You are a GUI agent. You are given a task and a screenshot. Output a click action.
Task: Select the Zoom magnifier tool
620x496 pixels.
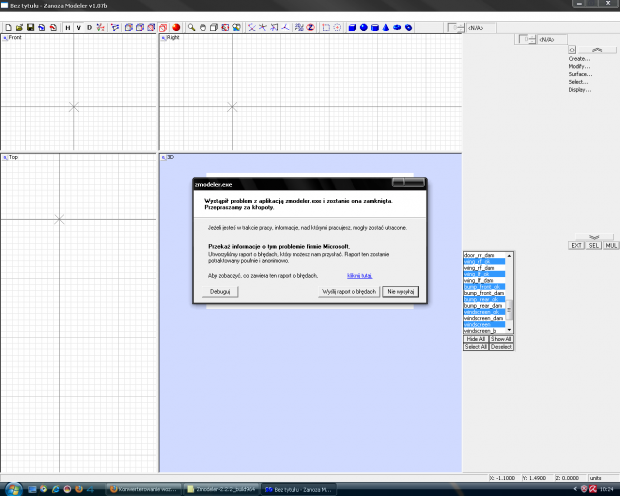(191, 28)
